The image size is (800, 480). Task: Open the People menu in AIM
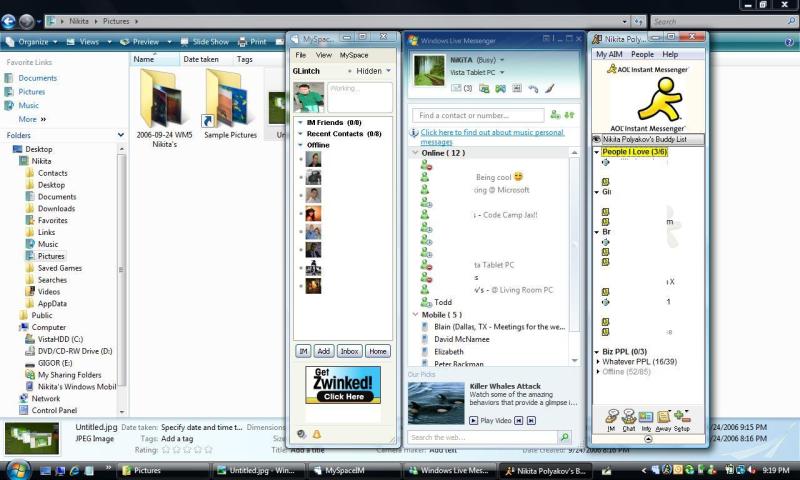(x=642, y=54)
